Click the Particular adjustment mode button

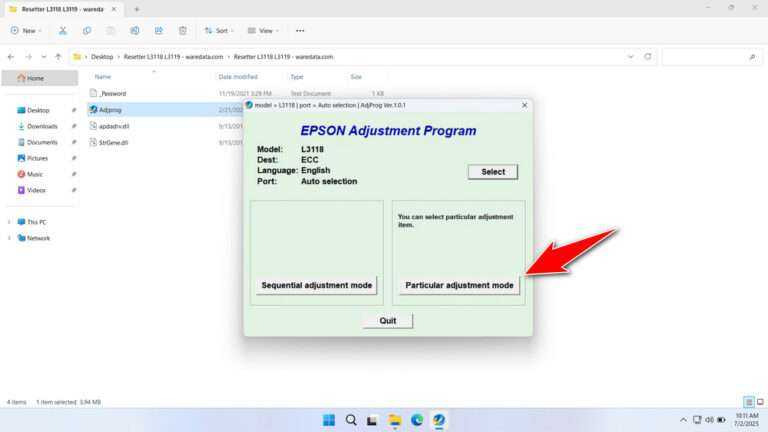click(x=459, y=285)
